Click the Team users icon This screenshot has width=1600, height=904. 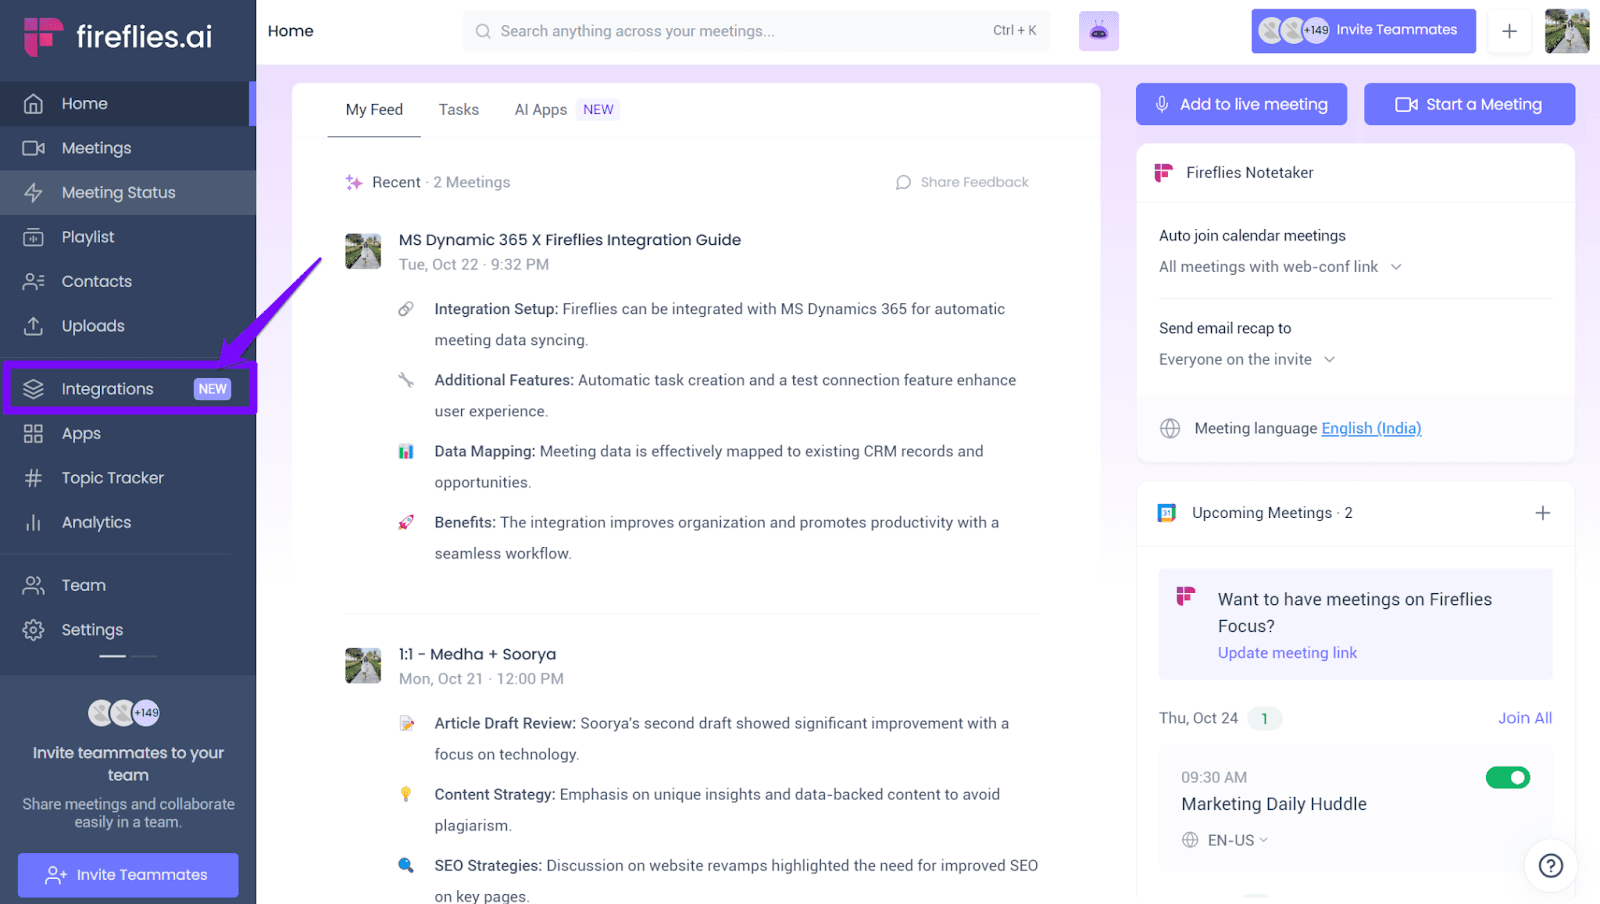point(33,586)
